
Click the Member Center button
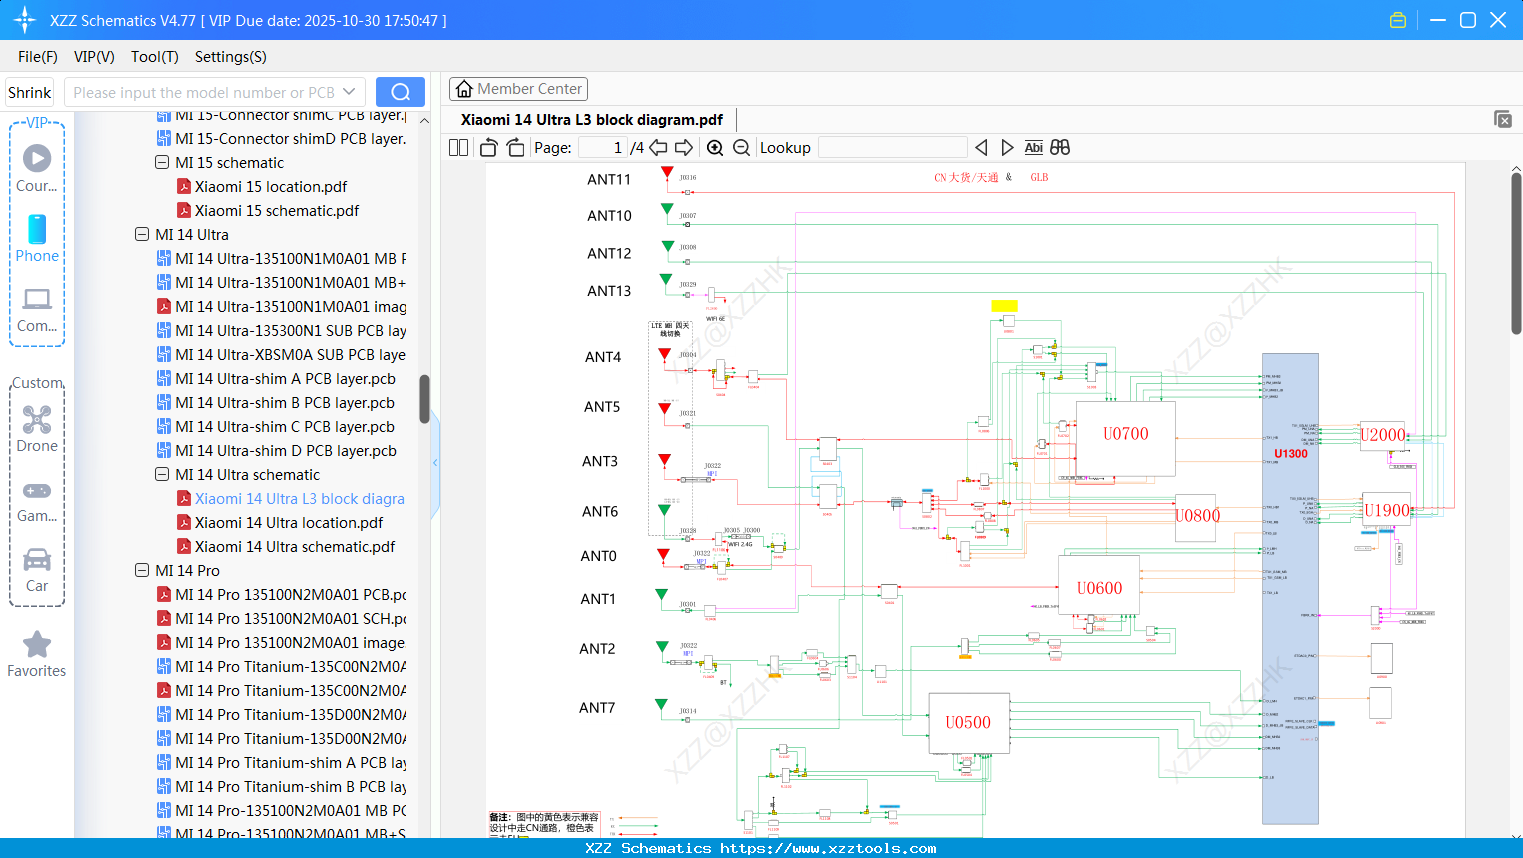[518, 89]
